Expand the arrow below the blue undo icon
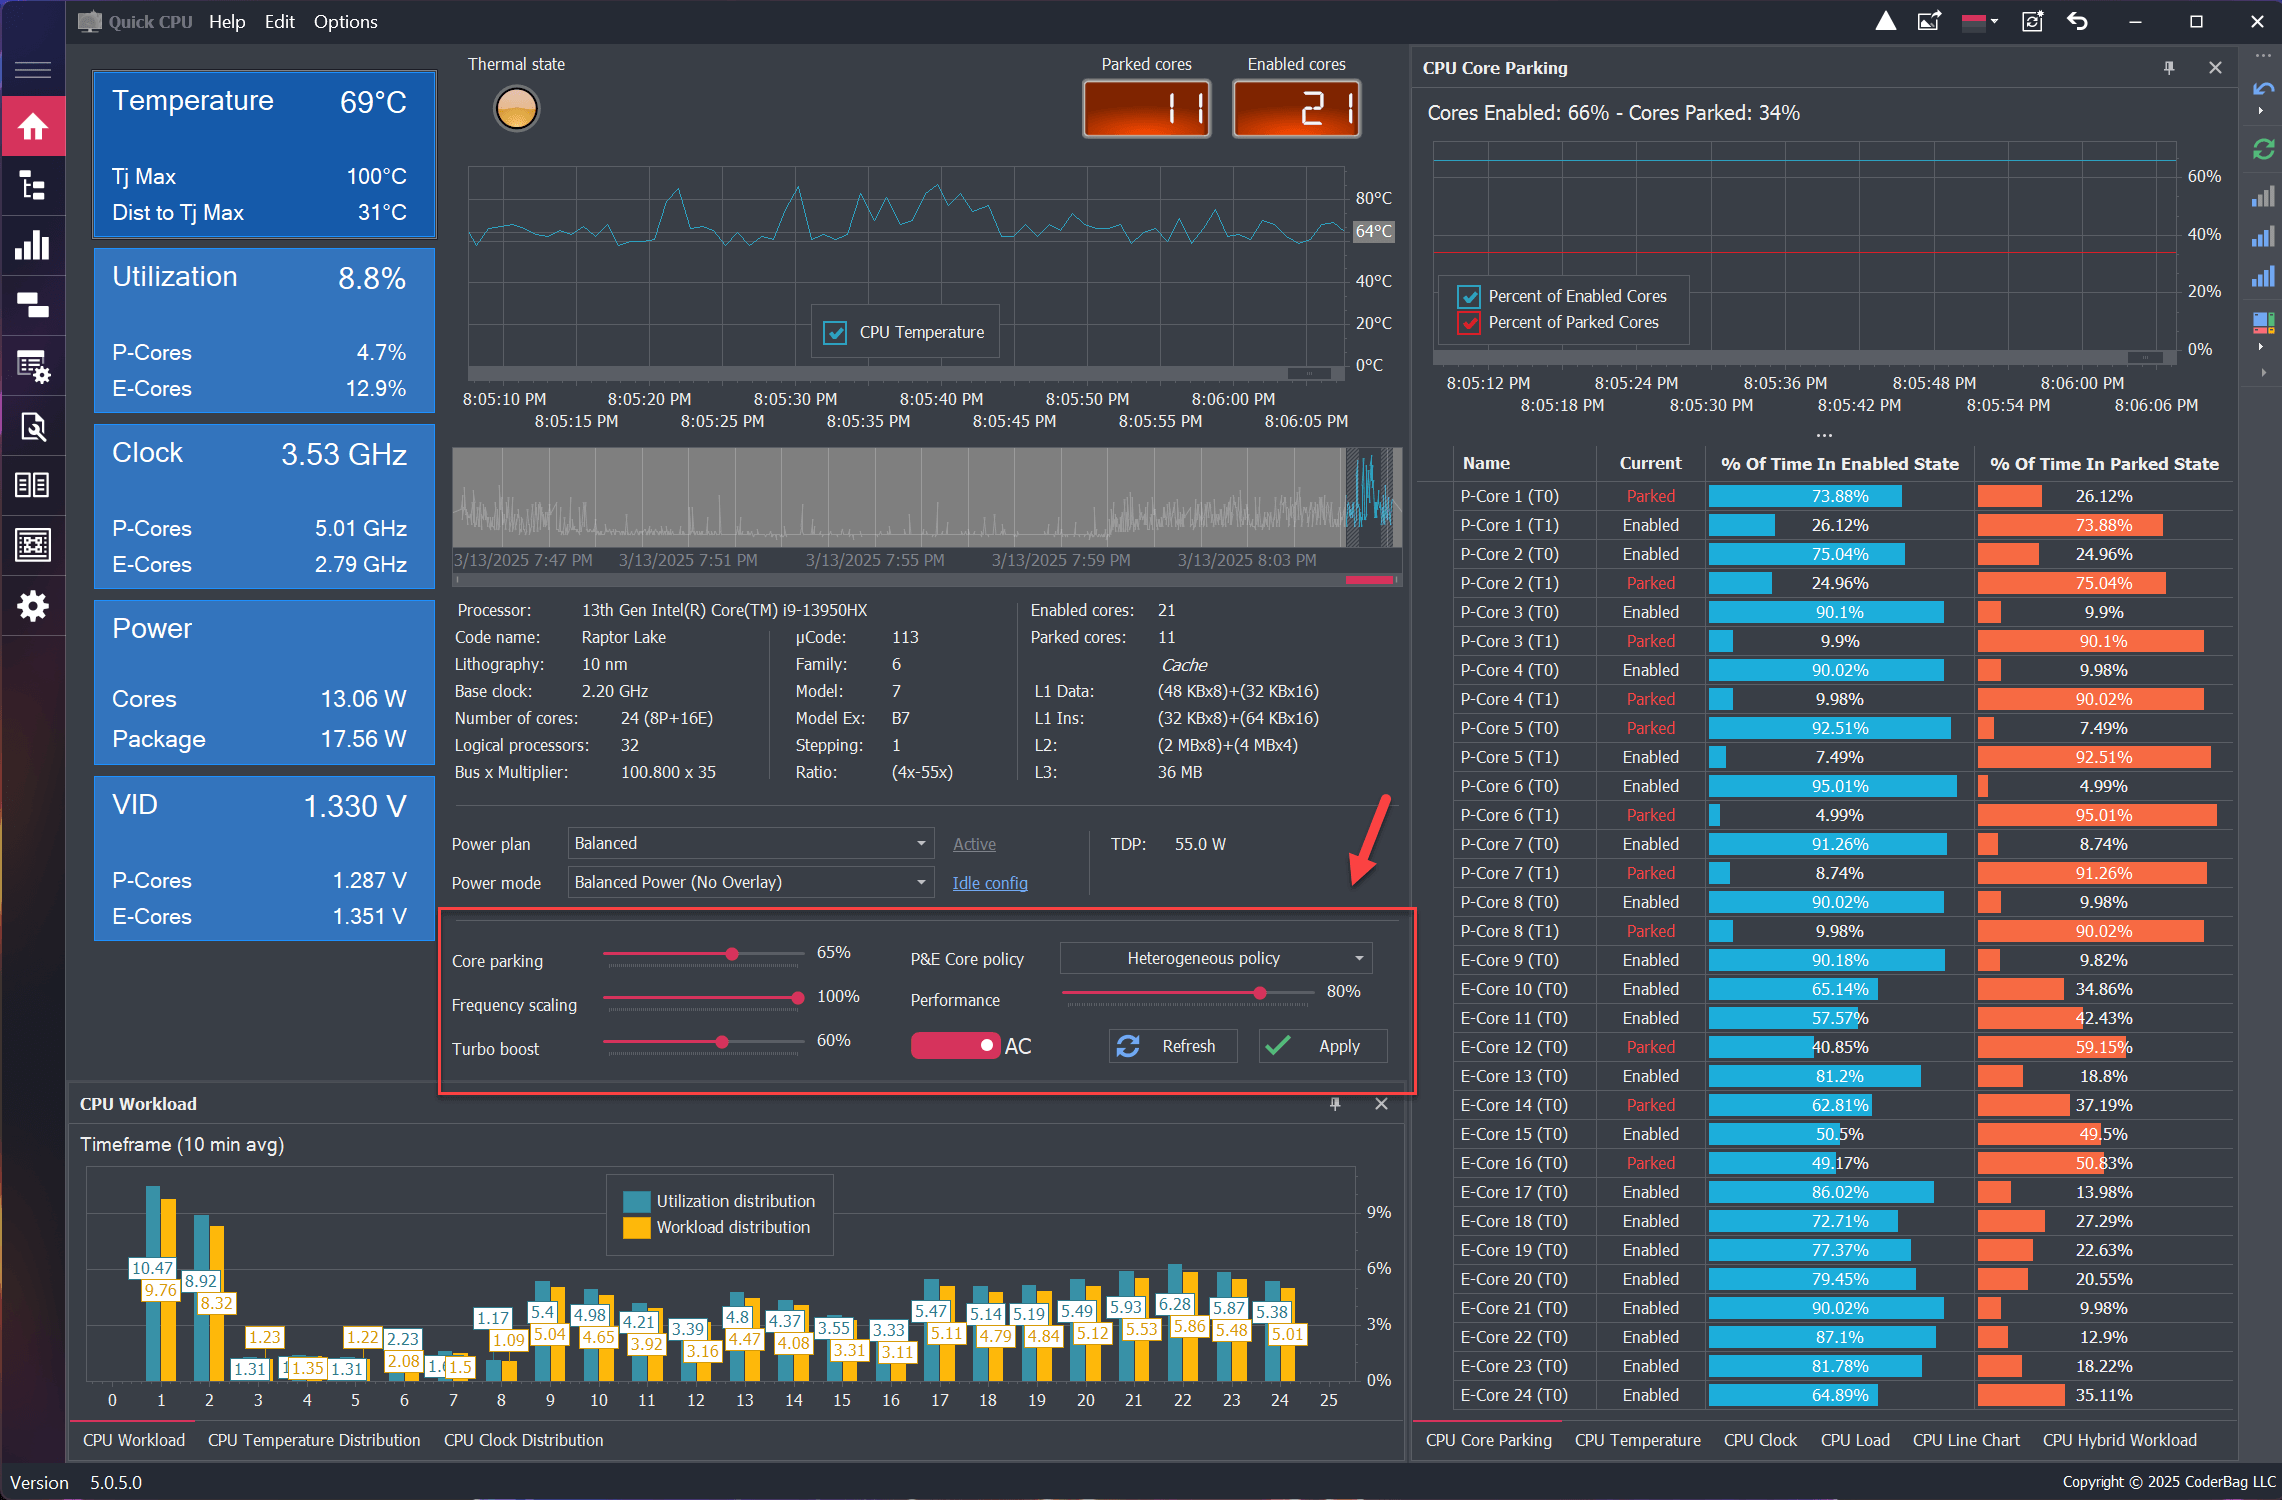The height and width of the screenshot is (1500, 2282). coord(2261,111)
